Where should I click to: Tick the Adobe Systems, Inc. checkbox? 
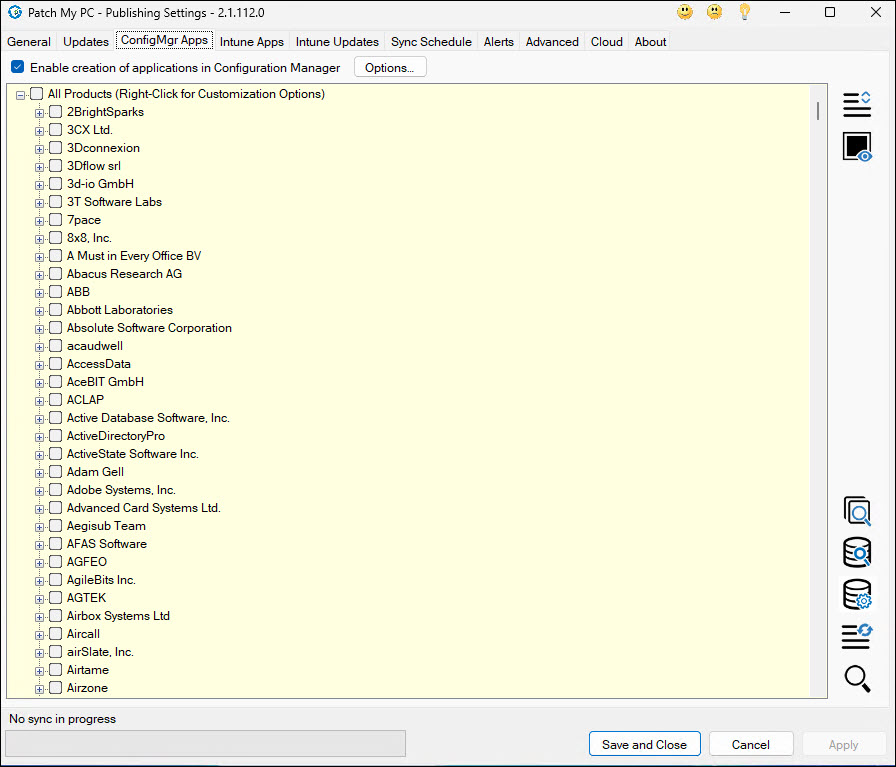tap(56, 490)
